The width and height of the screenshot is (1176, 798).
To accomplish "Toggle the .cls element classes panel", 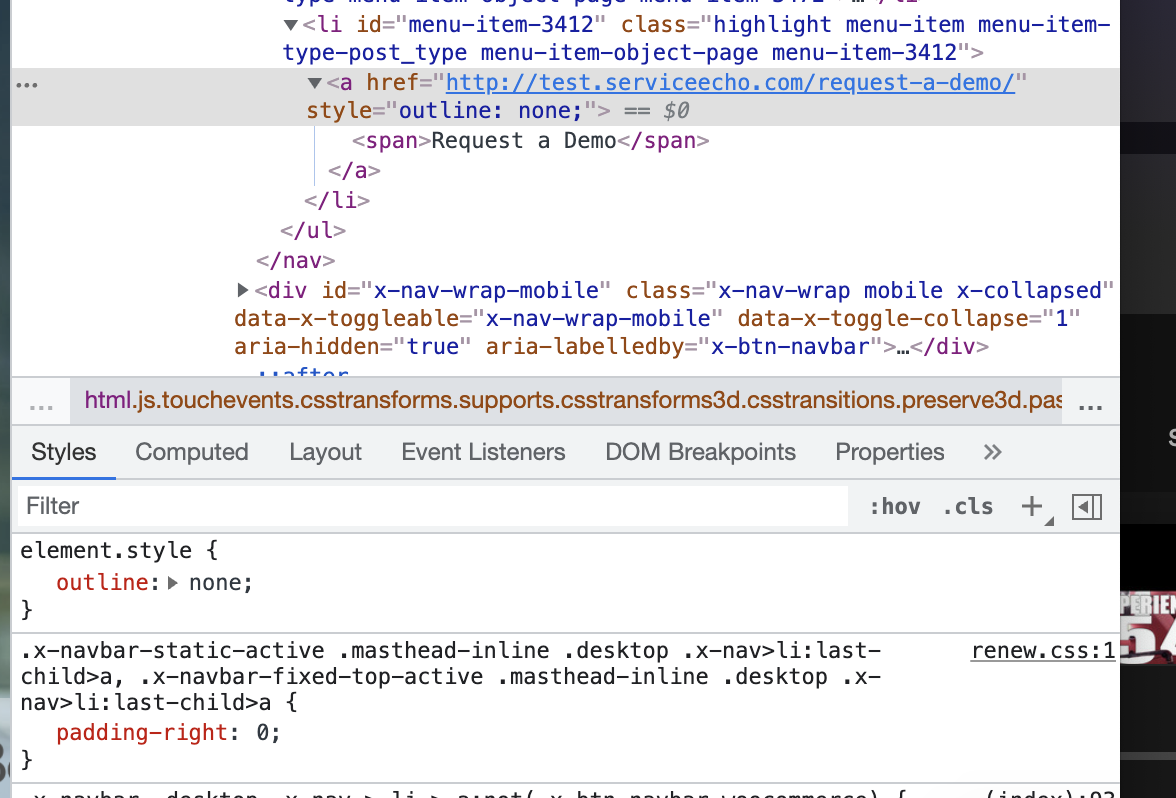I will [968, 507].
